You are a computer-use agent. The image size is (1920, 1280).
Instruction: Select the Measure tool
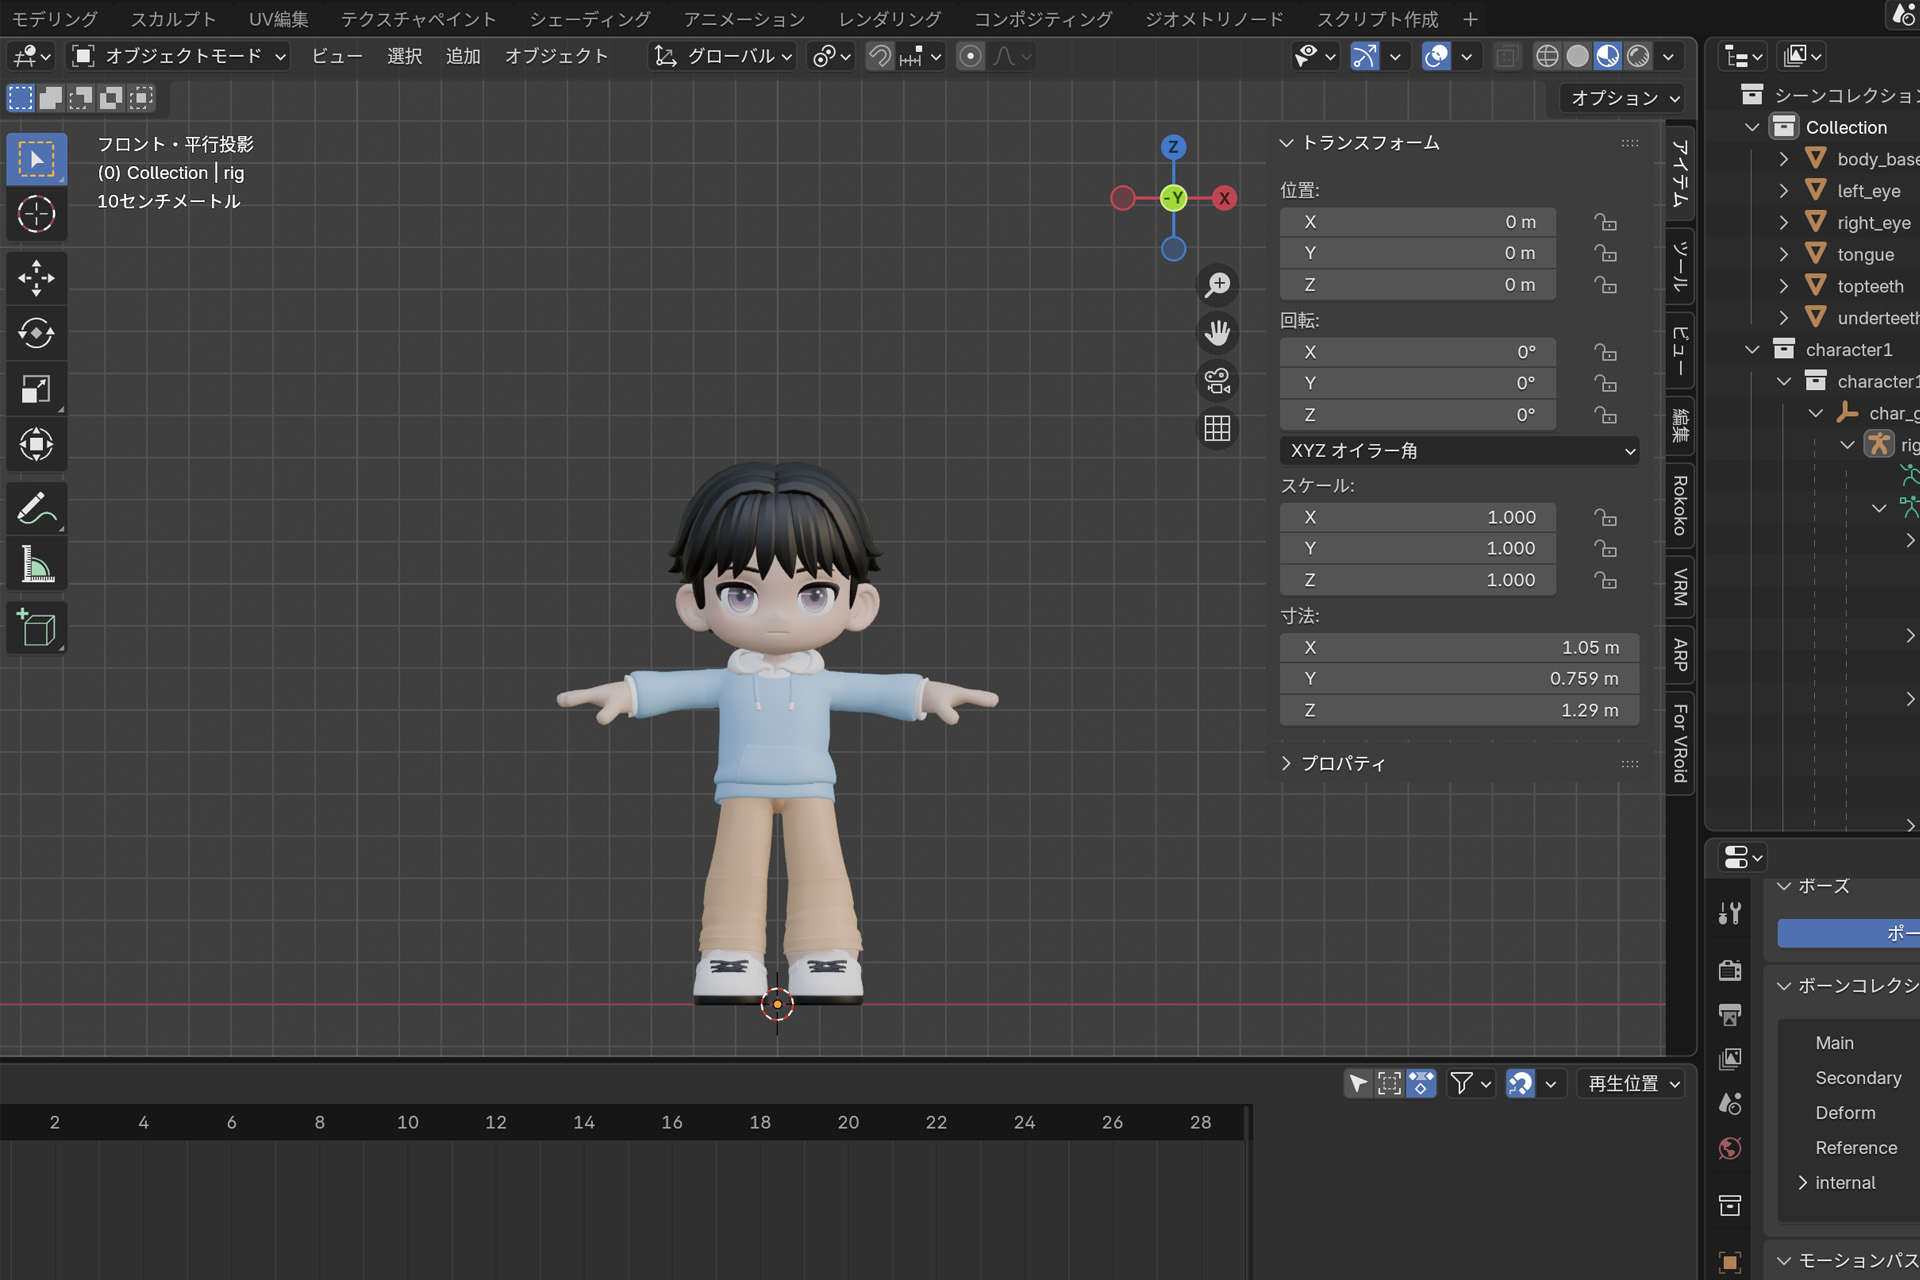coord(36,565)
